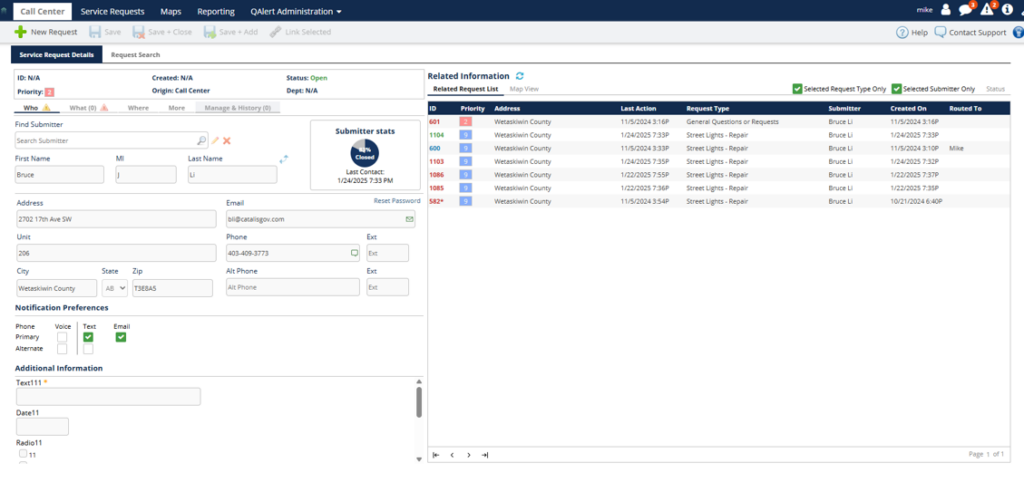Click the Reset Password link
The width and height of the screenshot is (1024, 492).
(397, 201)
